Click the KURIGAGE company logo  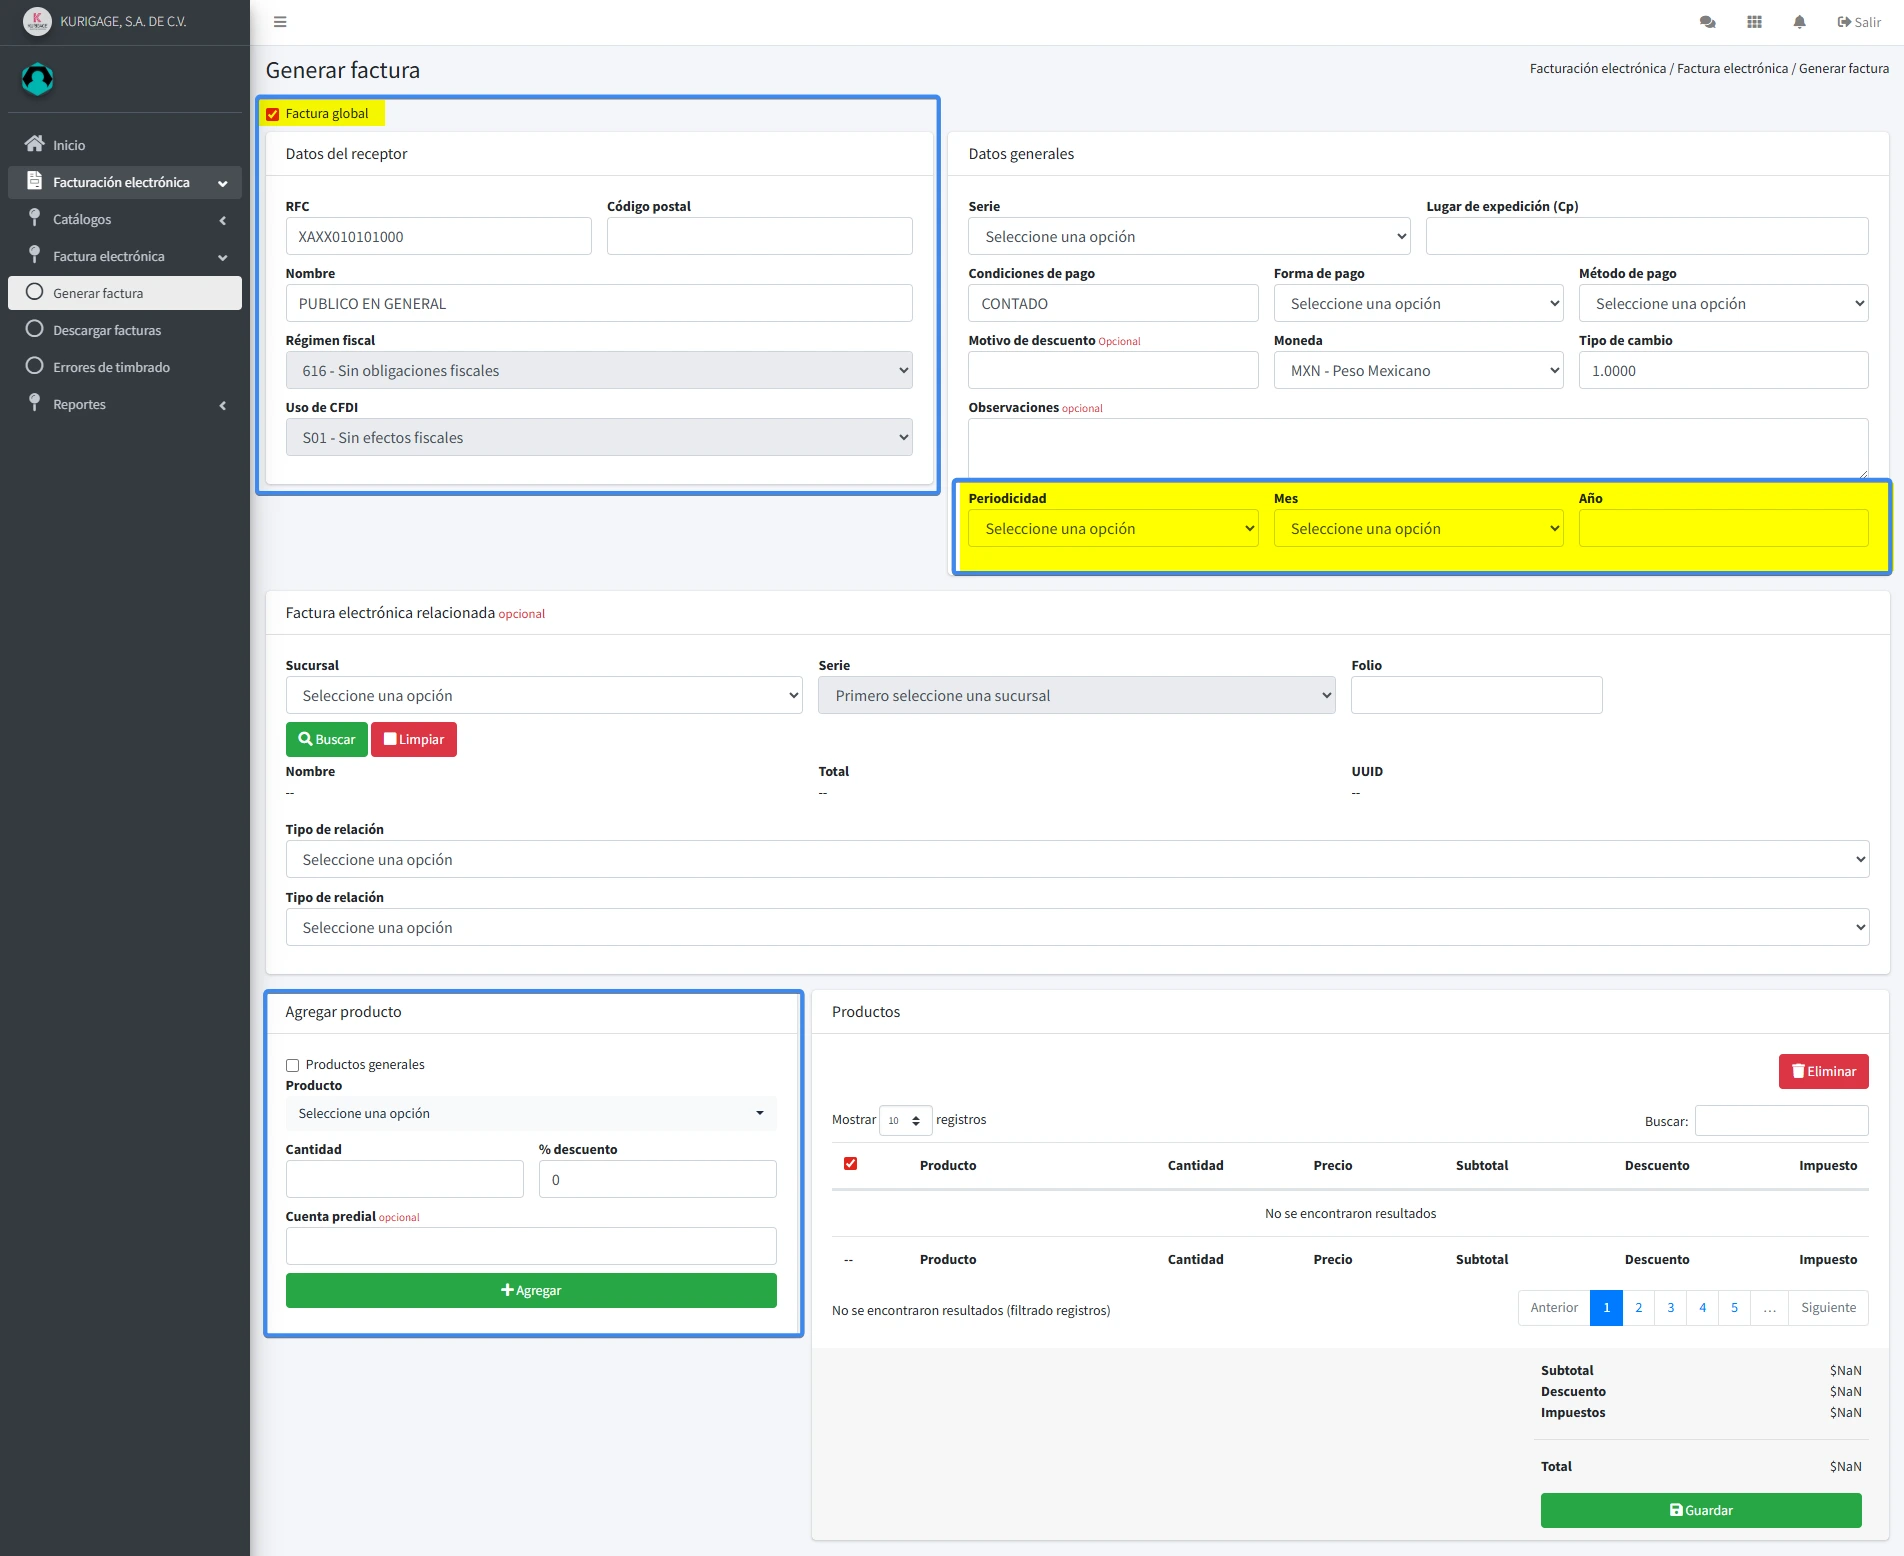37,21
